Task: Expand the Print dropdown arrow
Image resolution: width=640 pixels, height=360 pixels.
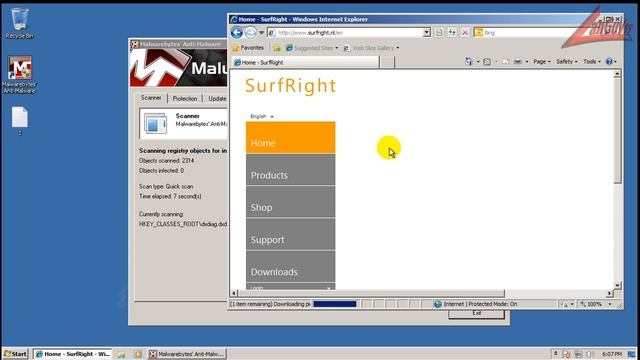Action: pyautogui.click(x=527, y=62)
